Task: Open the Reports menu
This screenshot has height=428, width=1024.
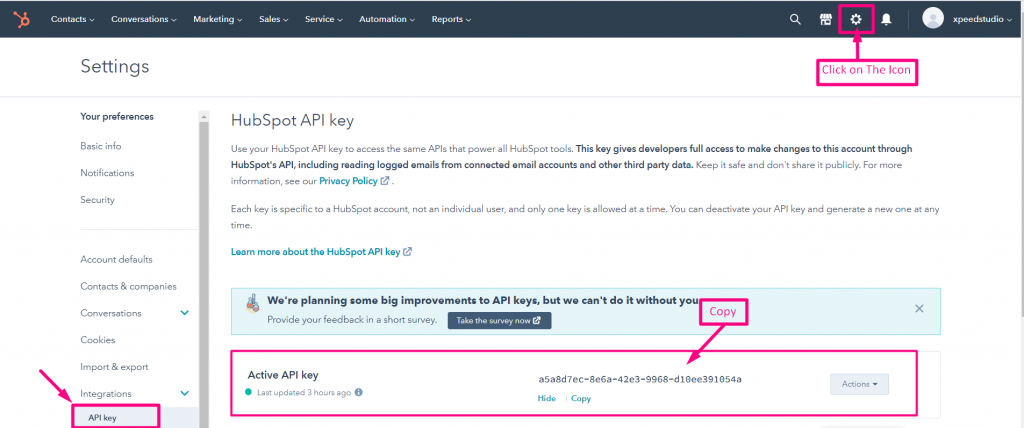Action: pyautogui.click(x=451, y=20)
